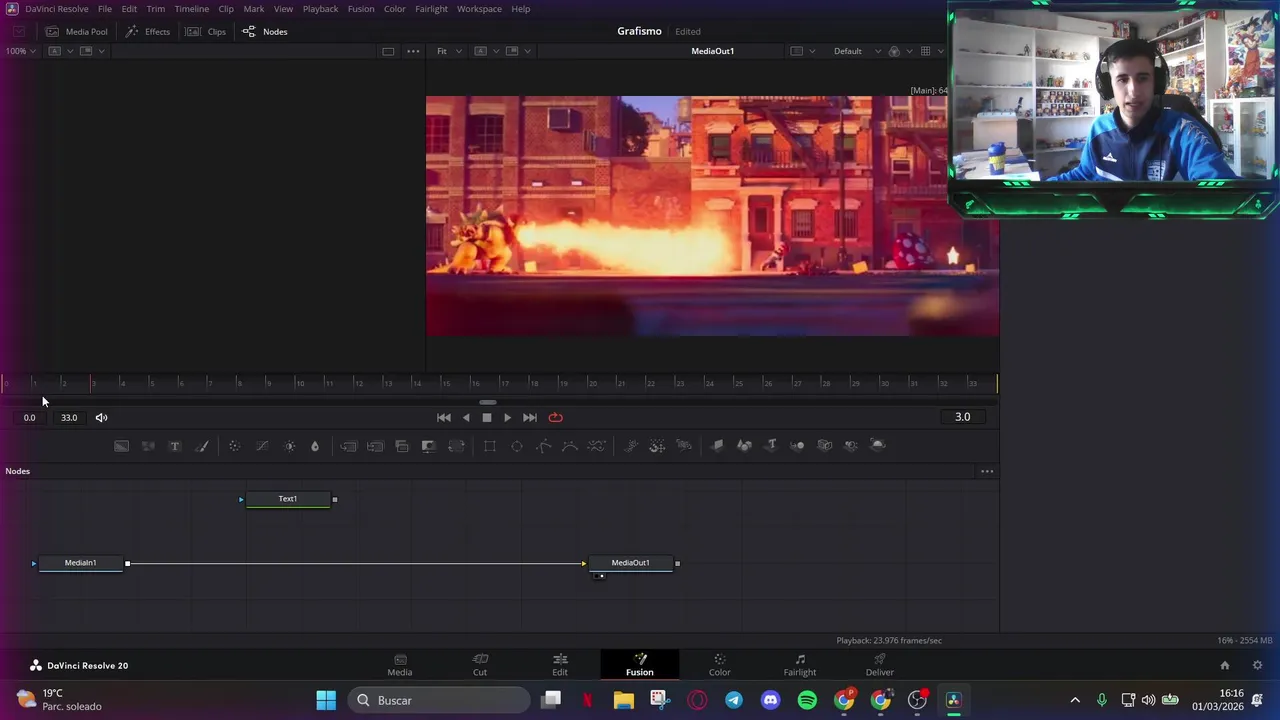The width and height of the screenshot is (1280, 720).
Task: Add a Color Corrector node from the toolbar
Action: click(234, 446)
